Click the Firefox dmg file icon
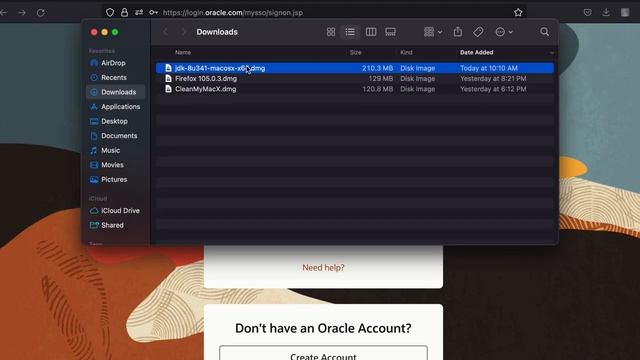This screenshot has height=360, width=640. click(x=168, y=78)
